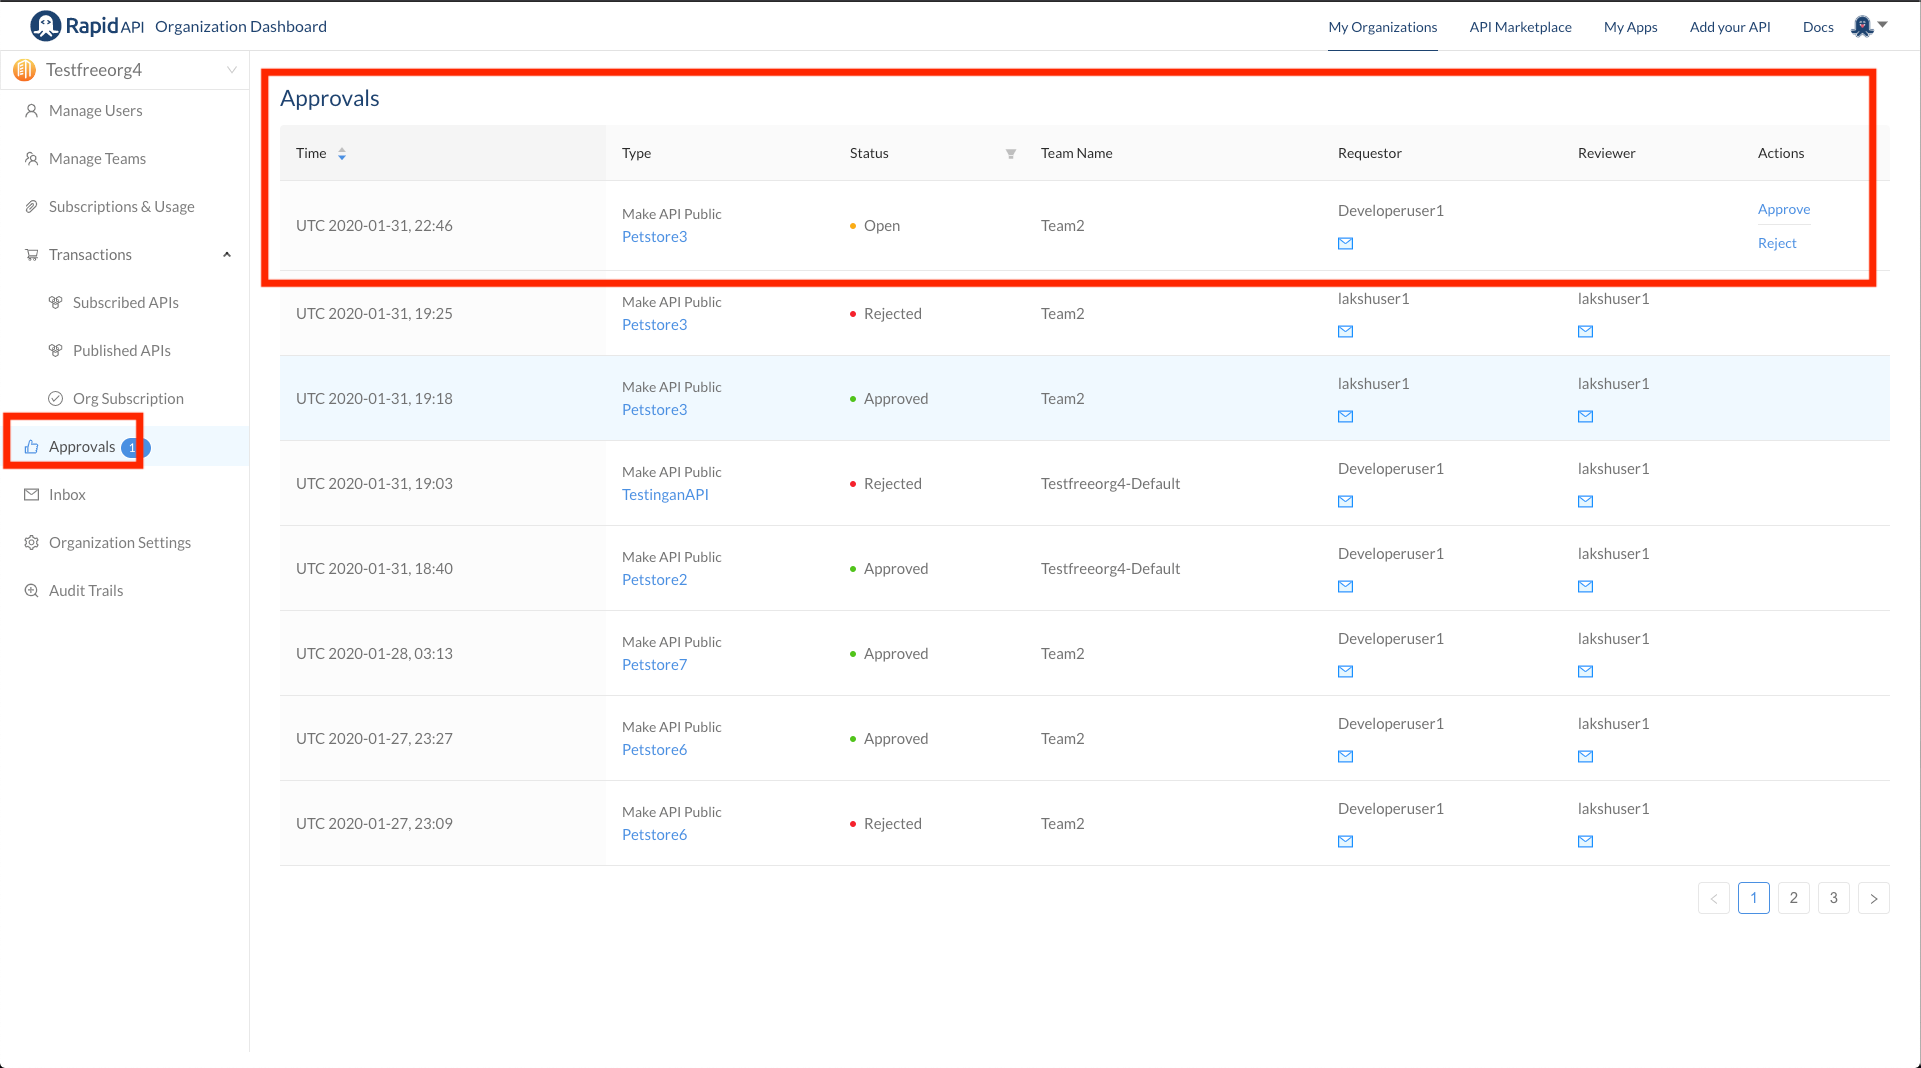Screen dimensions: 1921x1068
Task: Go to page 2 of approvals
Action: 1794,898
